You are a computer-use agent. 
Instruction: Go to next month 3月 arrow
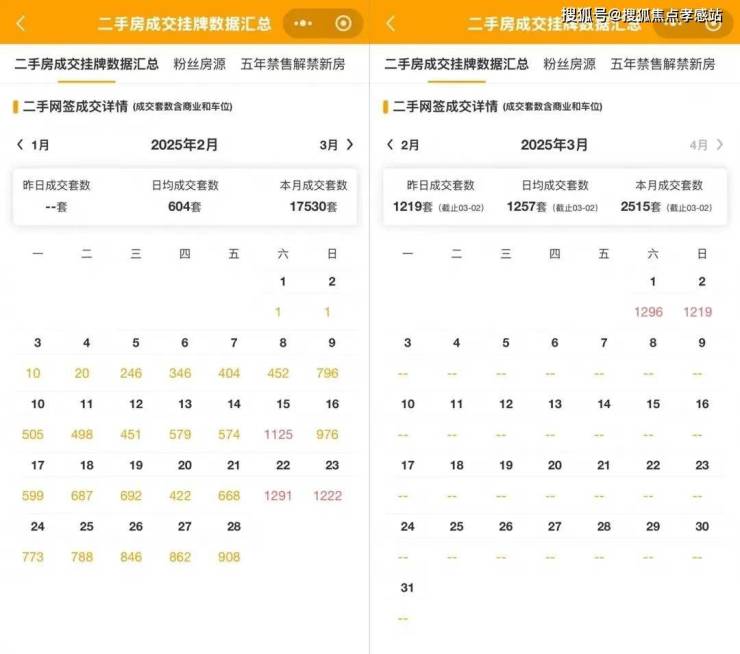tap(350, 144)
